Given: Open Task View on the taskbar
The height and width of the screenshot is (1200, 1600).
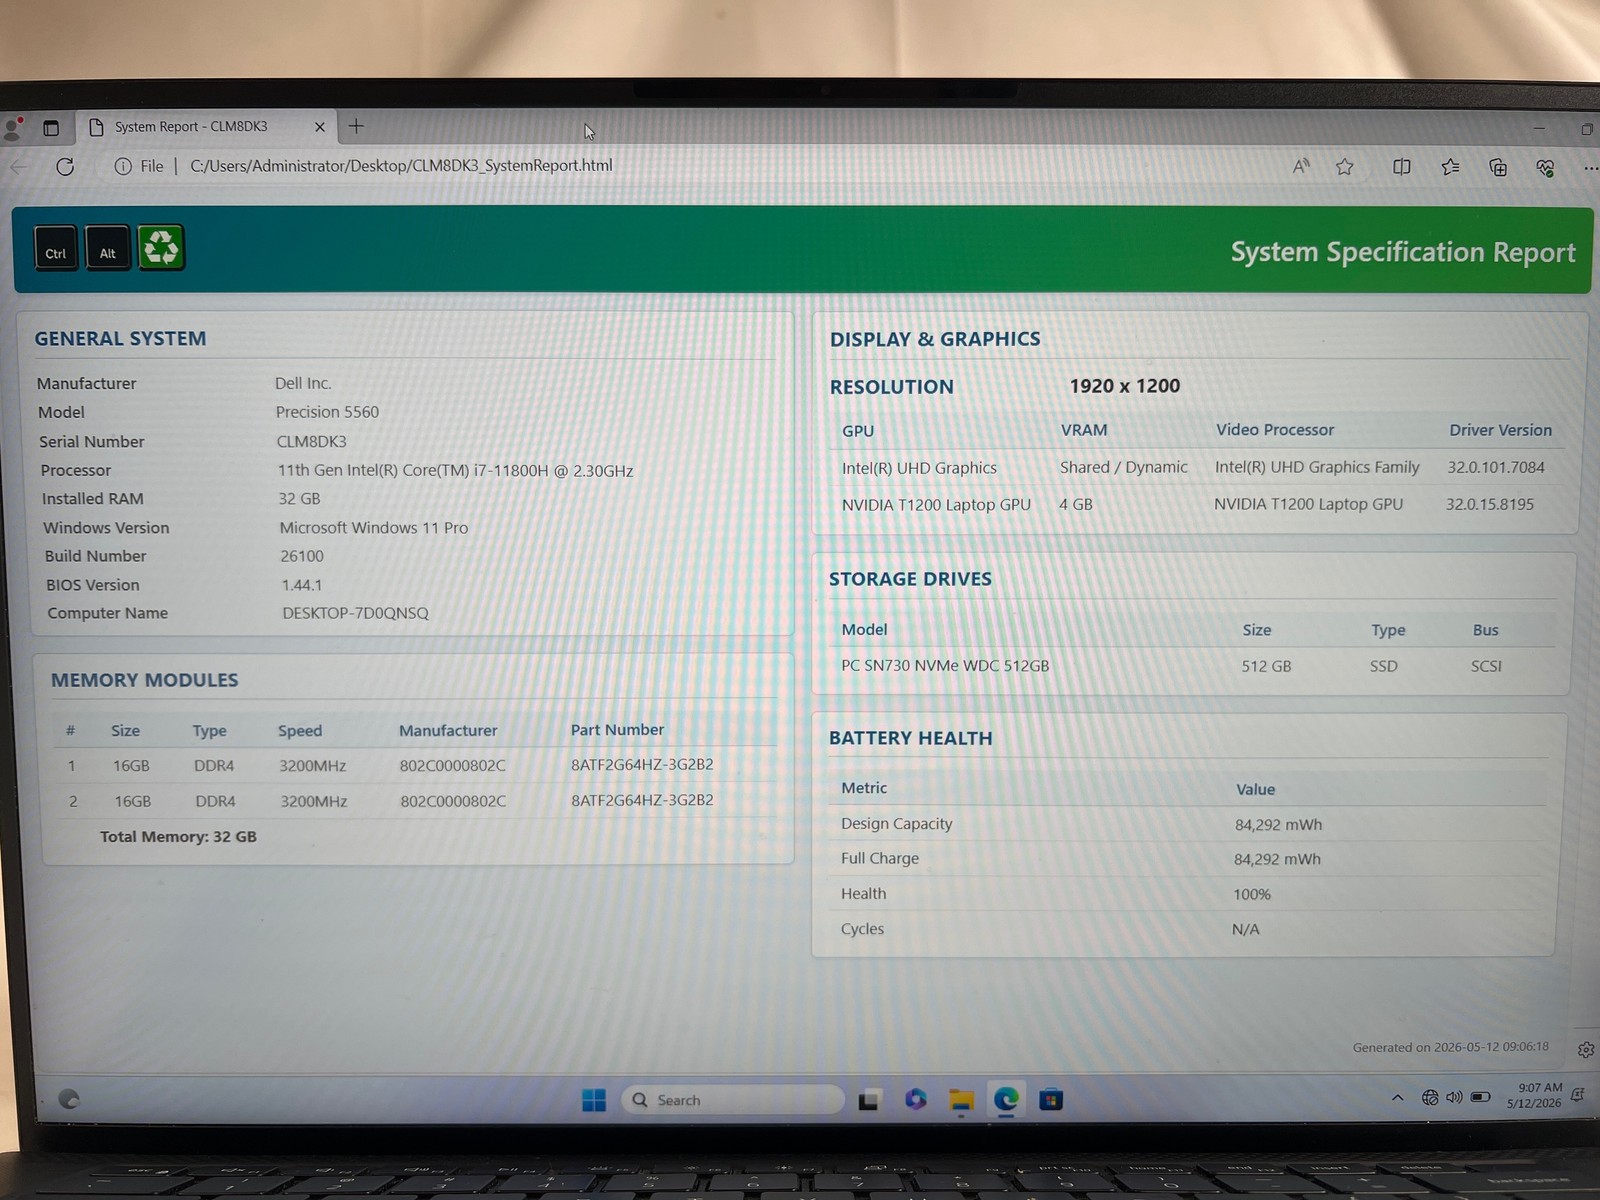Looking at the screenshot, I should coord(869,1100).
